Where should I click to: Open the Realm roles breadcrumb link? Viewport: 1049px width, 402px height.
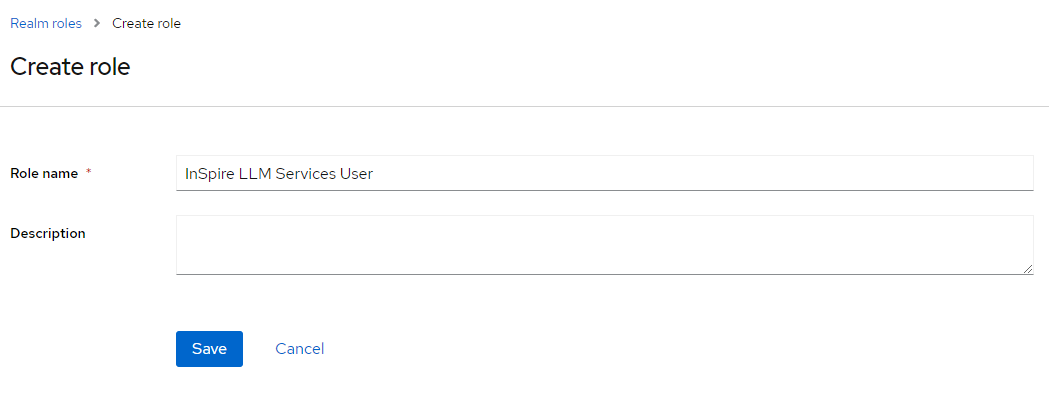click(45, 23)
